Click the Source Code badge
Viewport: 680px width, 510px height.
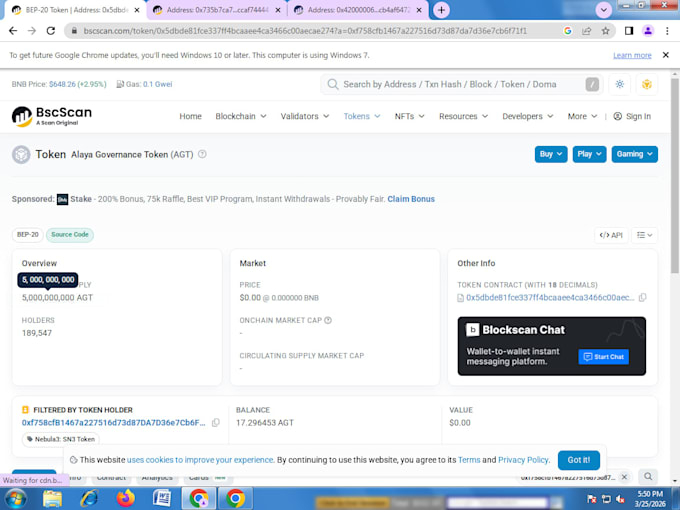tap(69, 235)
